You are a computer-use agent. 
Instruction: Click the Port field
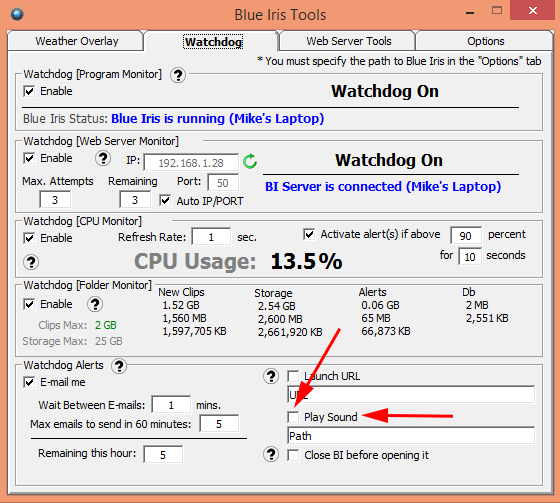point(223,183)
